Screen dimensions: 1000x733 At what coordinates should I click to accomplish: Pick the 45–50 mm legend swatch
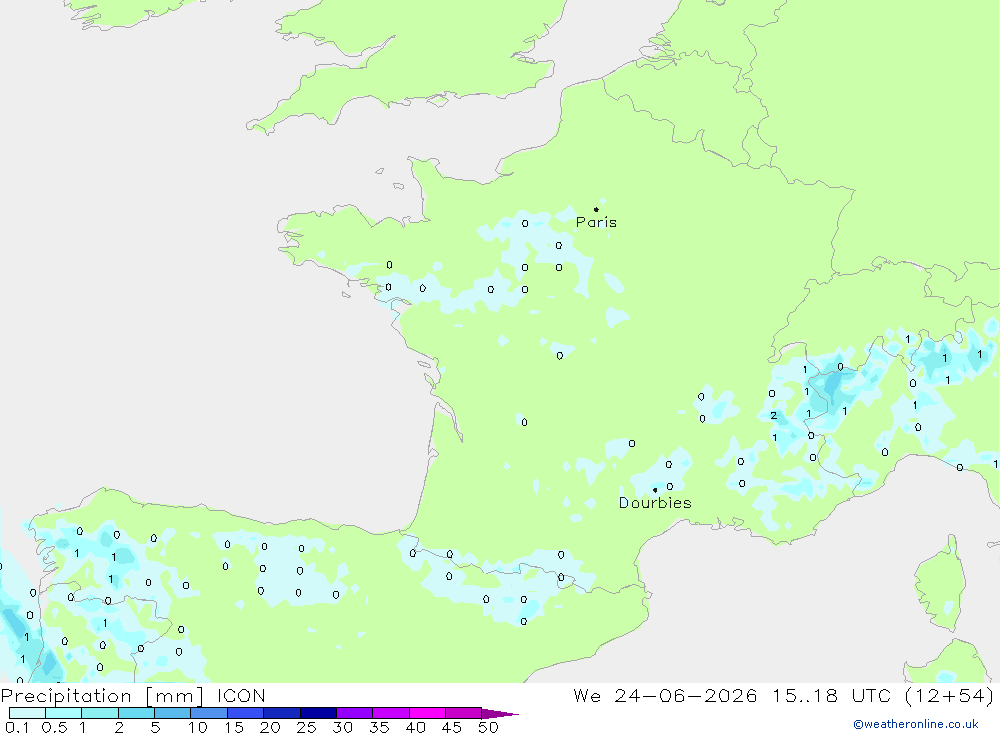coord(464,713)
